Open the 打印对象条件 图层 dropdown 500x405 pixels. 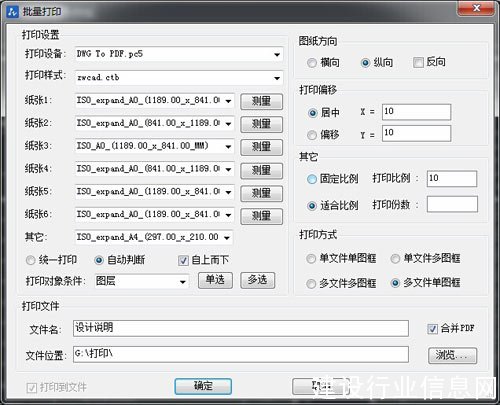tap(141, 282)
